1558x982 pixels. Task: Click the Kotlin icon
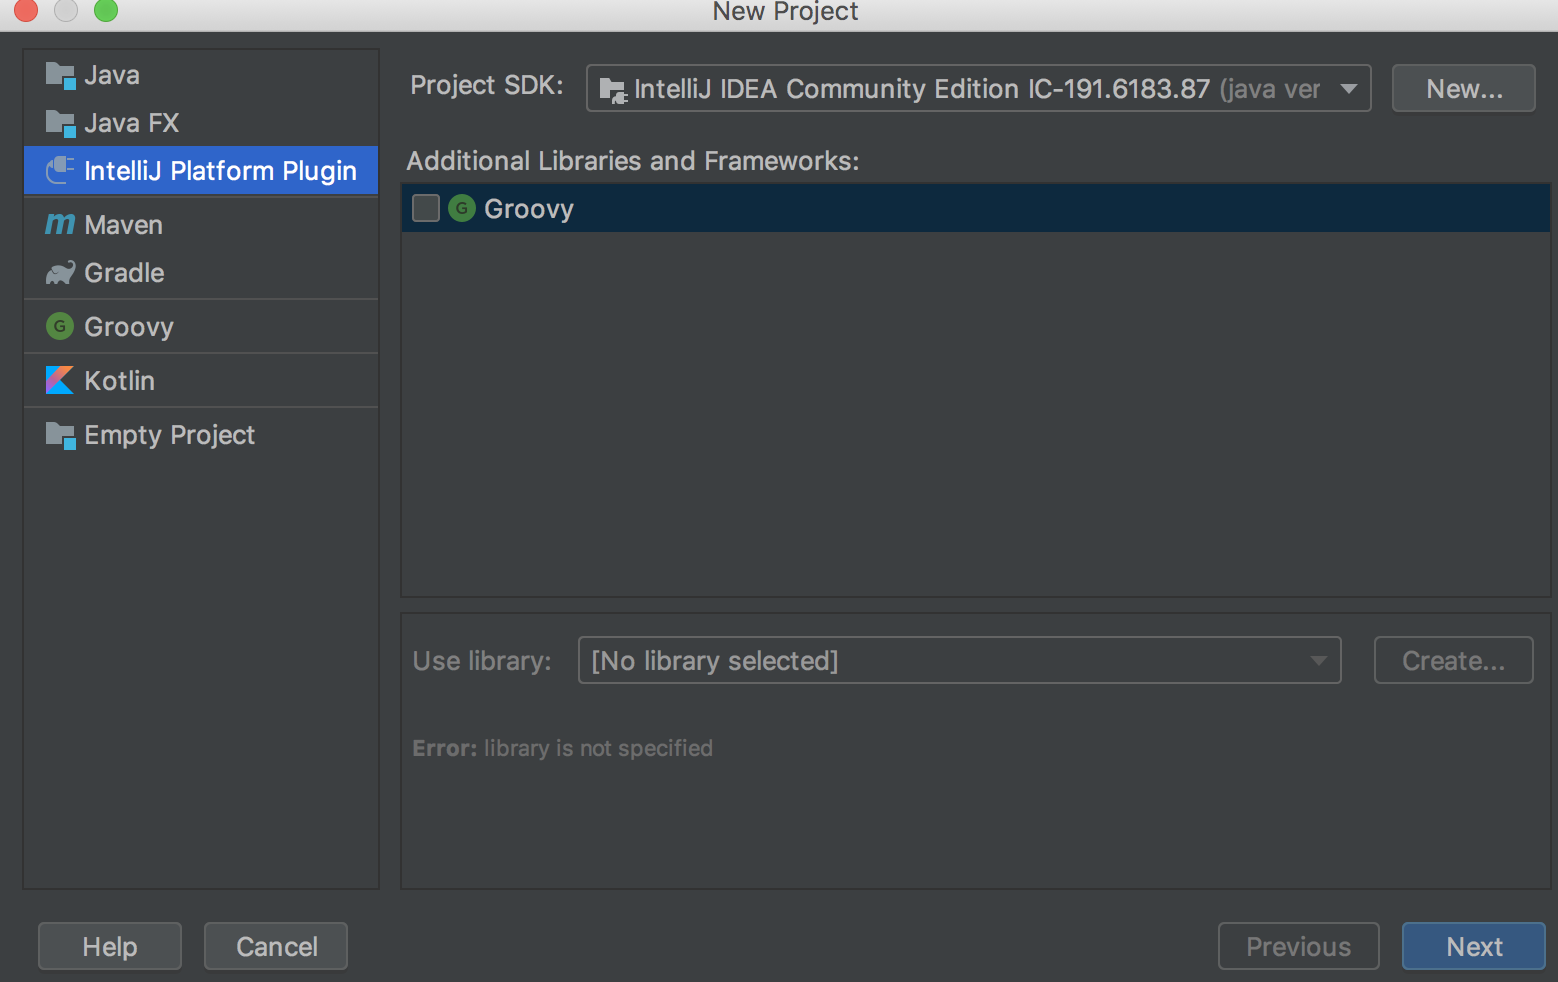click(x=59, y=380)
